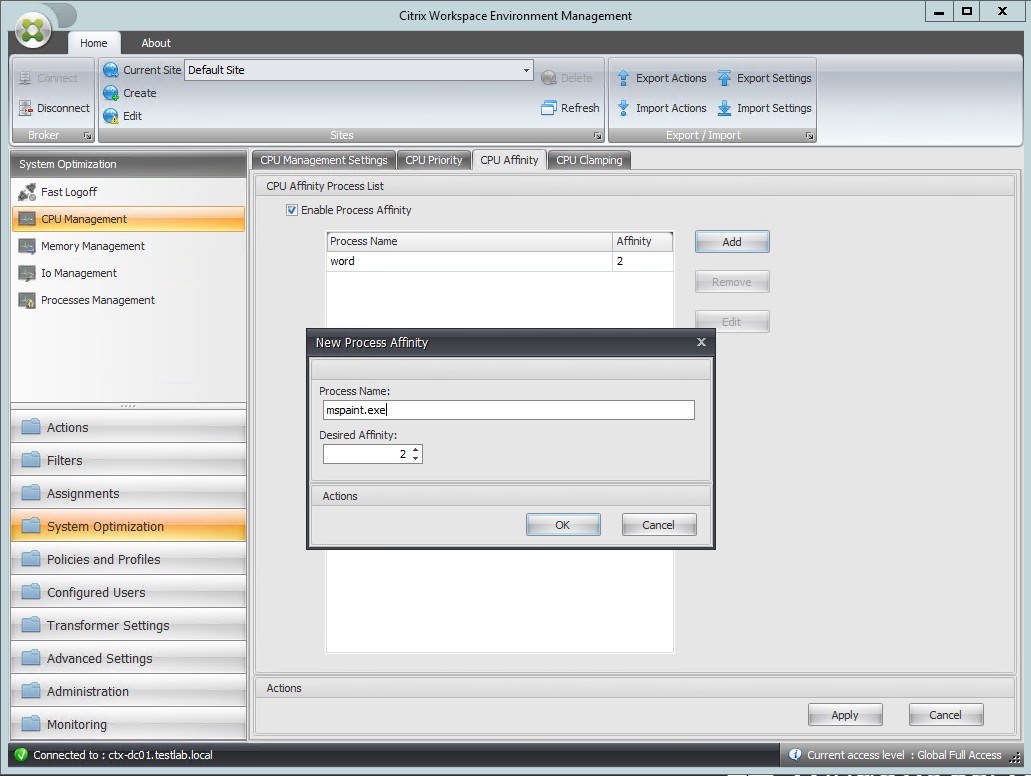Viewport: 1031px width, 776px height.
Task: Switch to CPU Management Settings tab
Action: (x=324, y=160)
